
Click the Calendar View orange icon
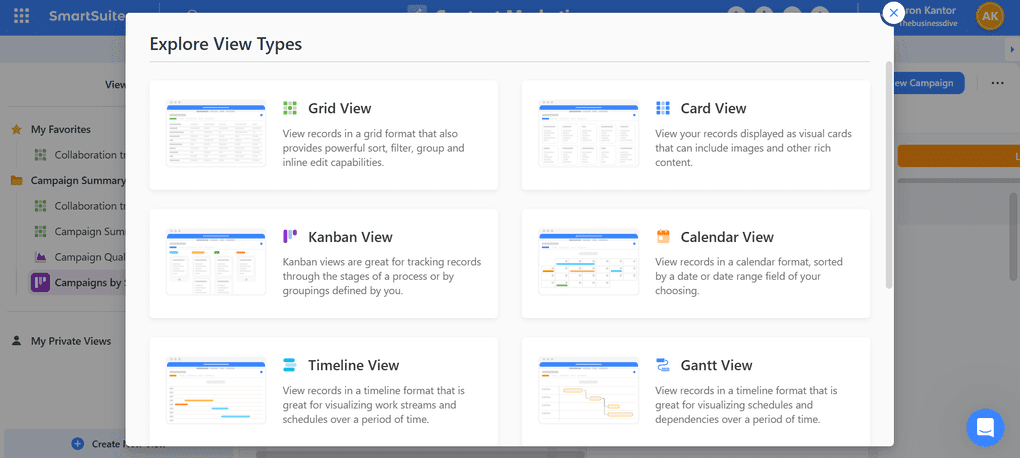click(663, 237)
